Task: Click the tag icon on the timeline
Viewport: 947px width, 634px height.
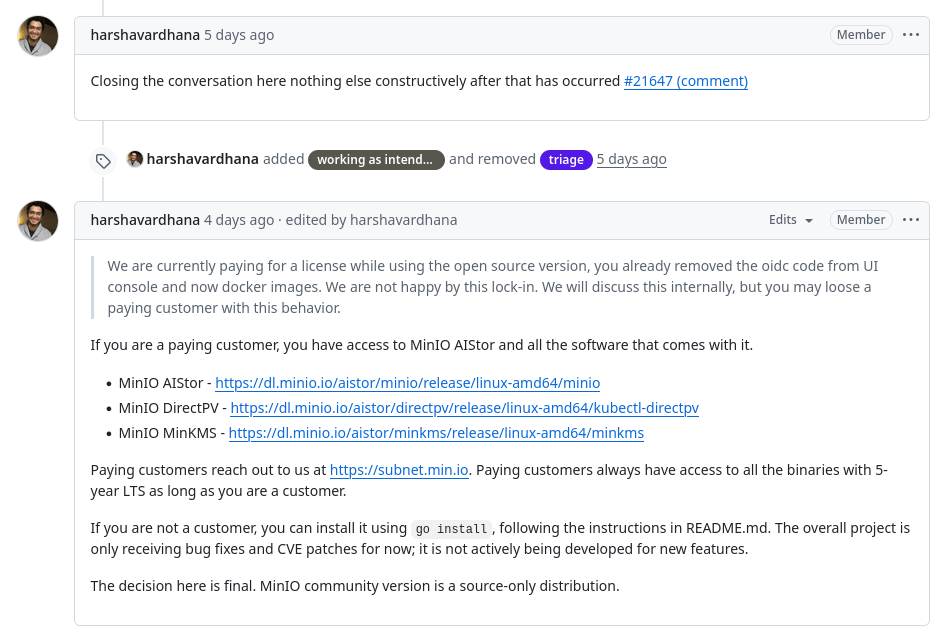Action: click(103, 160)
